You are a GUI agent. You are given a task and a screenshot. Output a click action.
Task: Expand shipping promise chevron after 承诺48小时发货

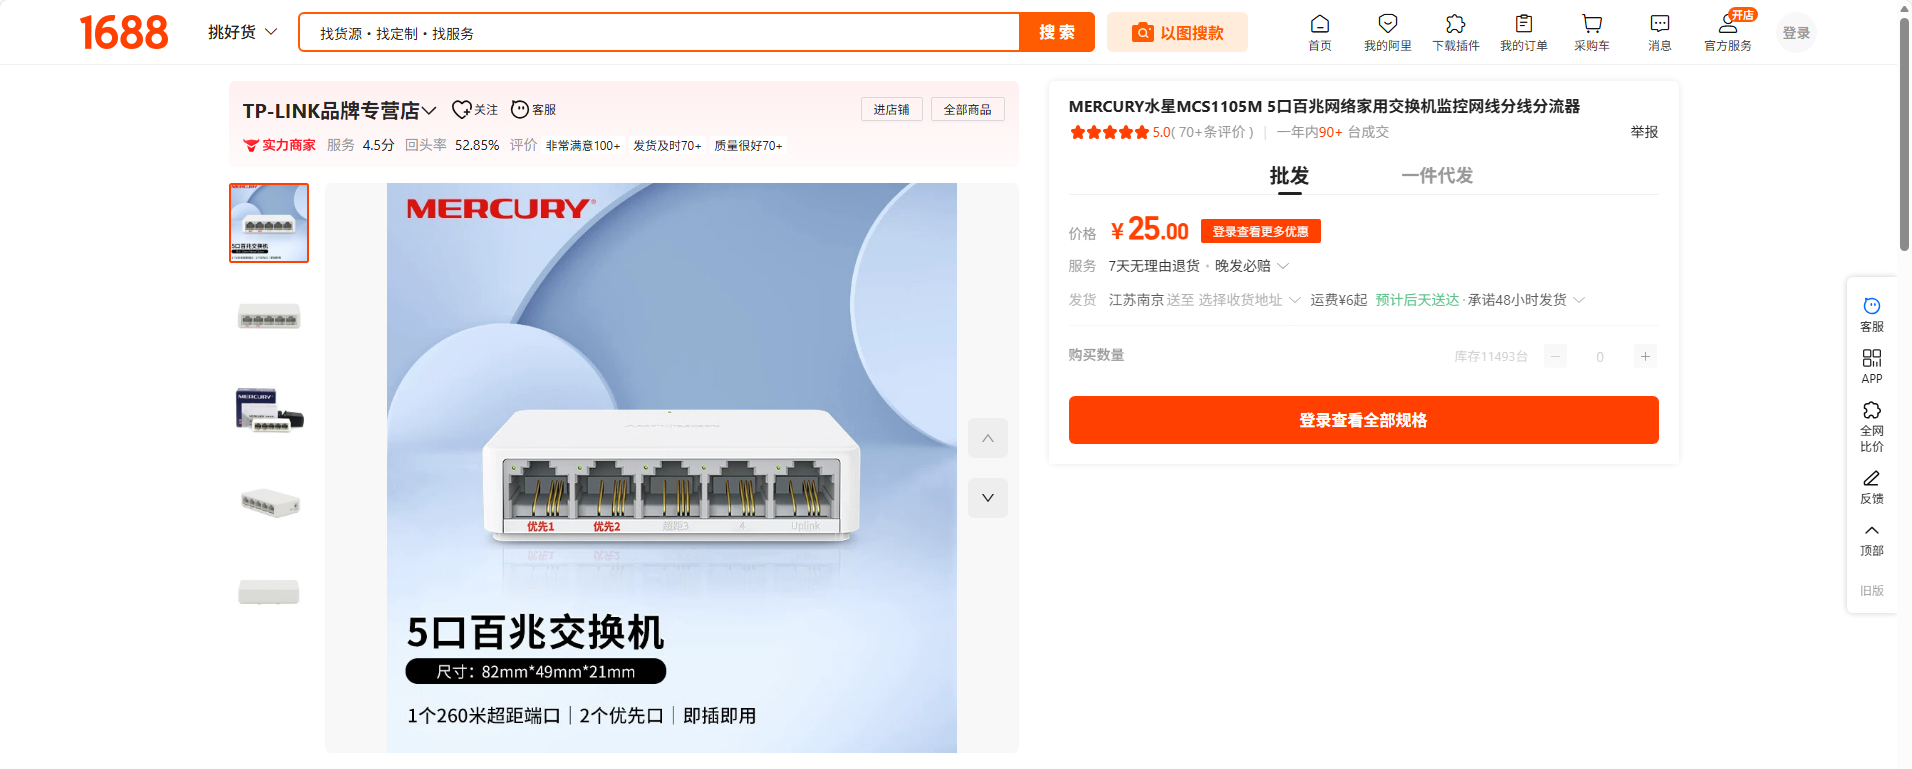click(x=1579, y=300)
